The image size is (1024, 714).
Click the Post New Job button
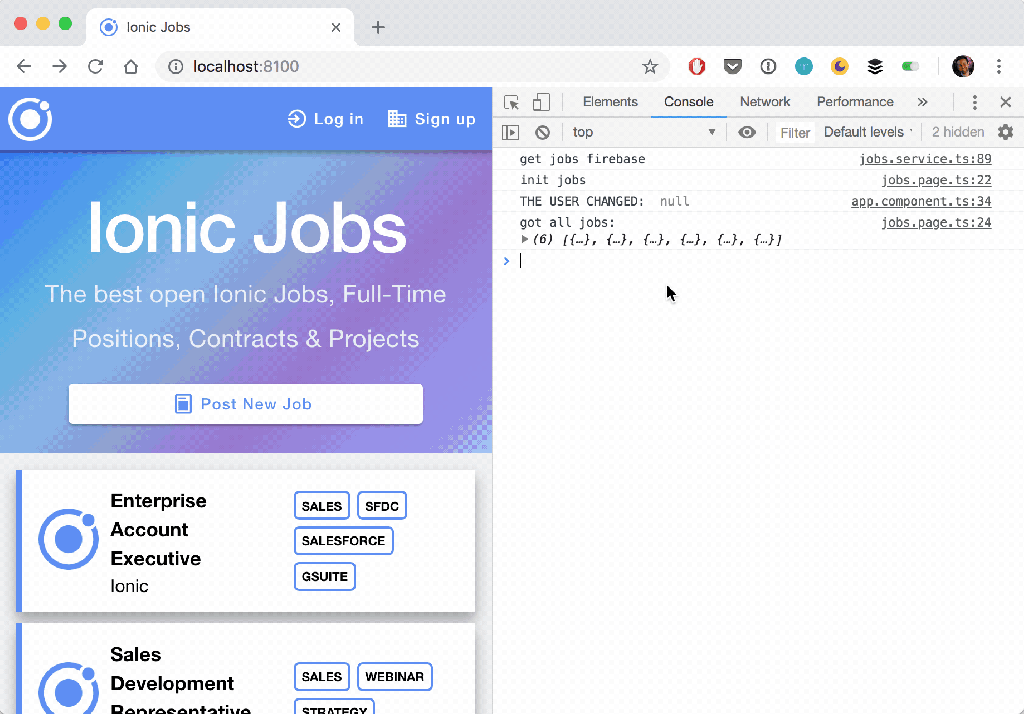tap(246, 404)
